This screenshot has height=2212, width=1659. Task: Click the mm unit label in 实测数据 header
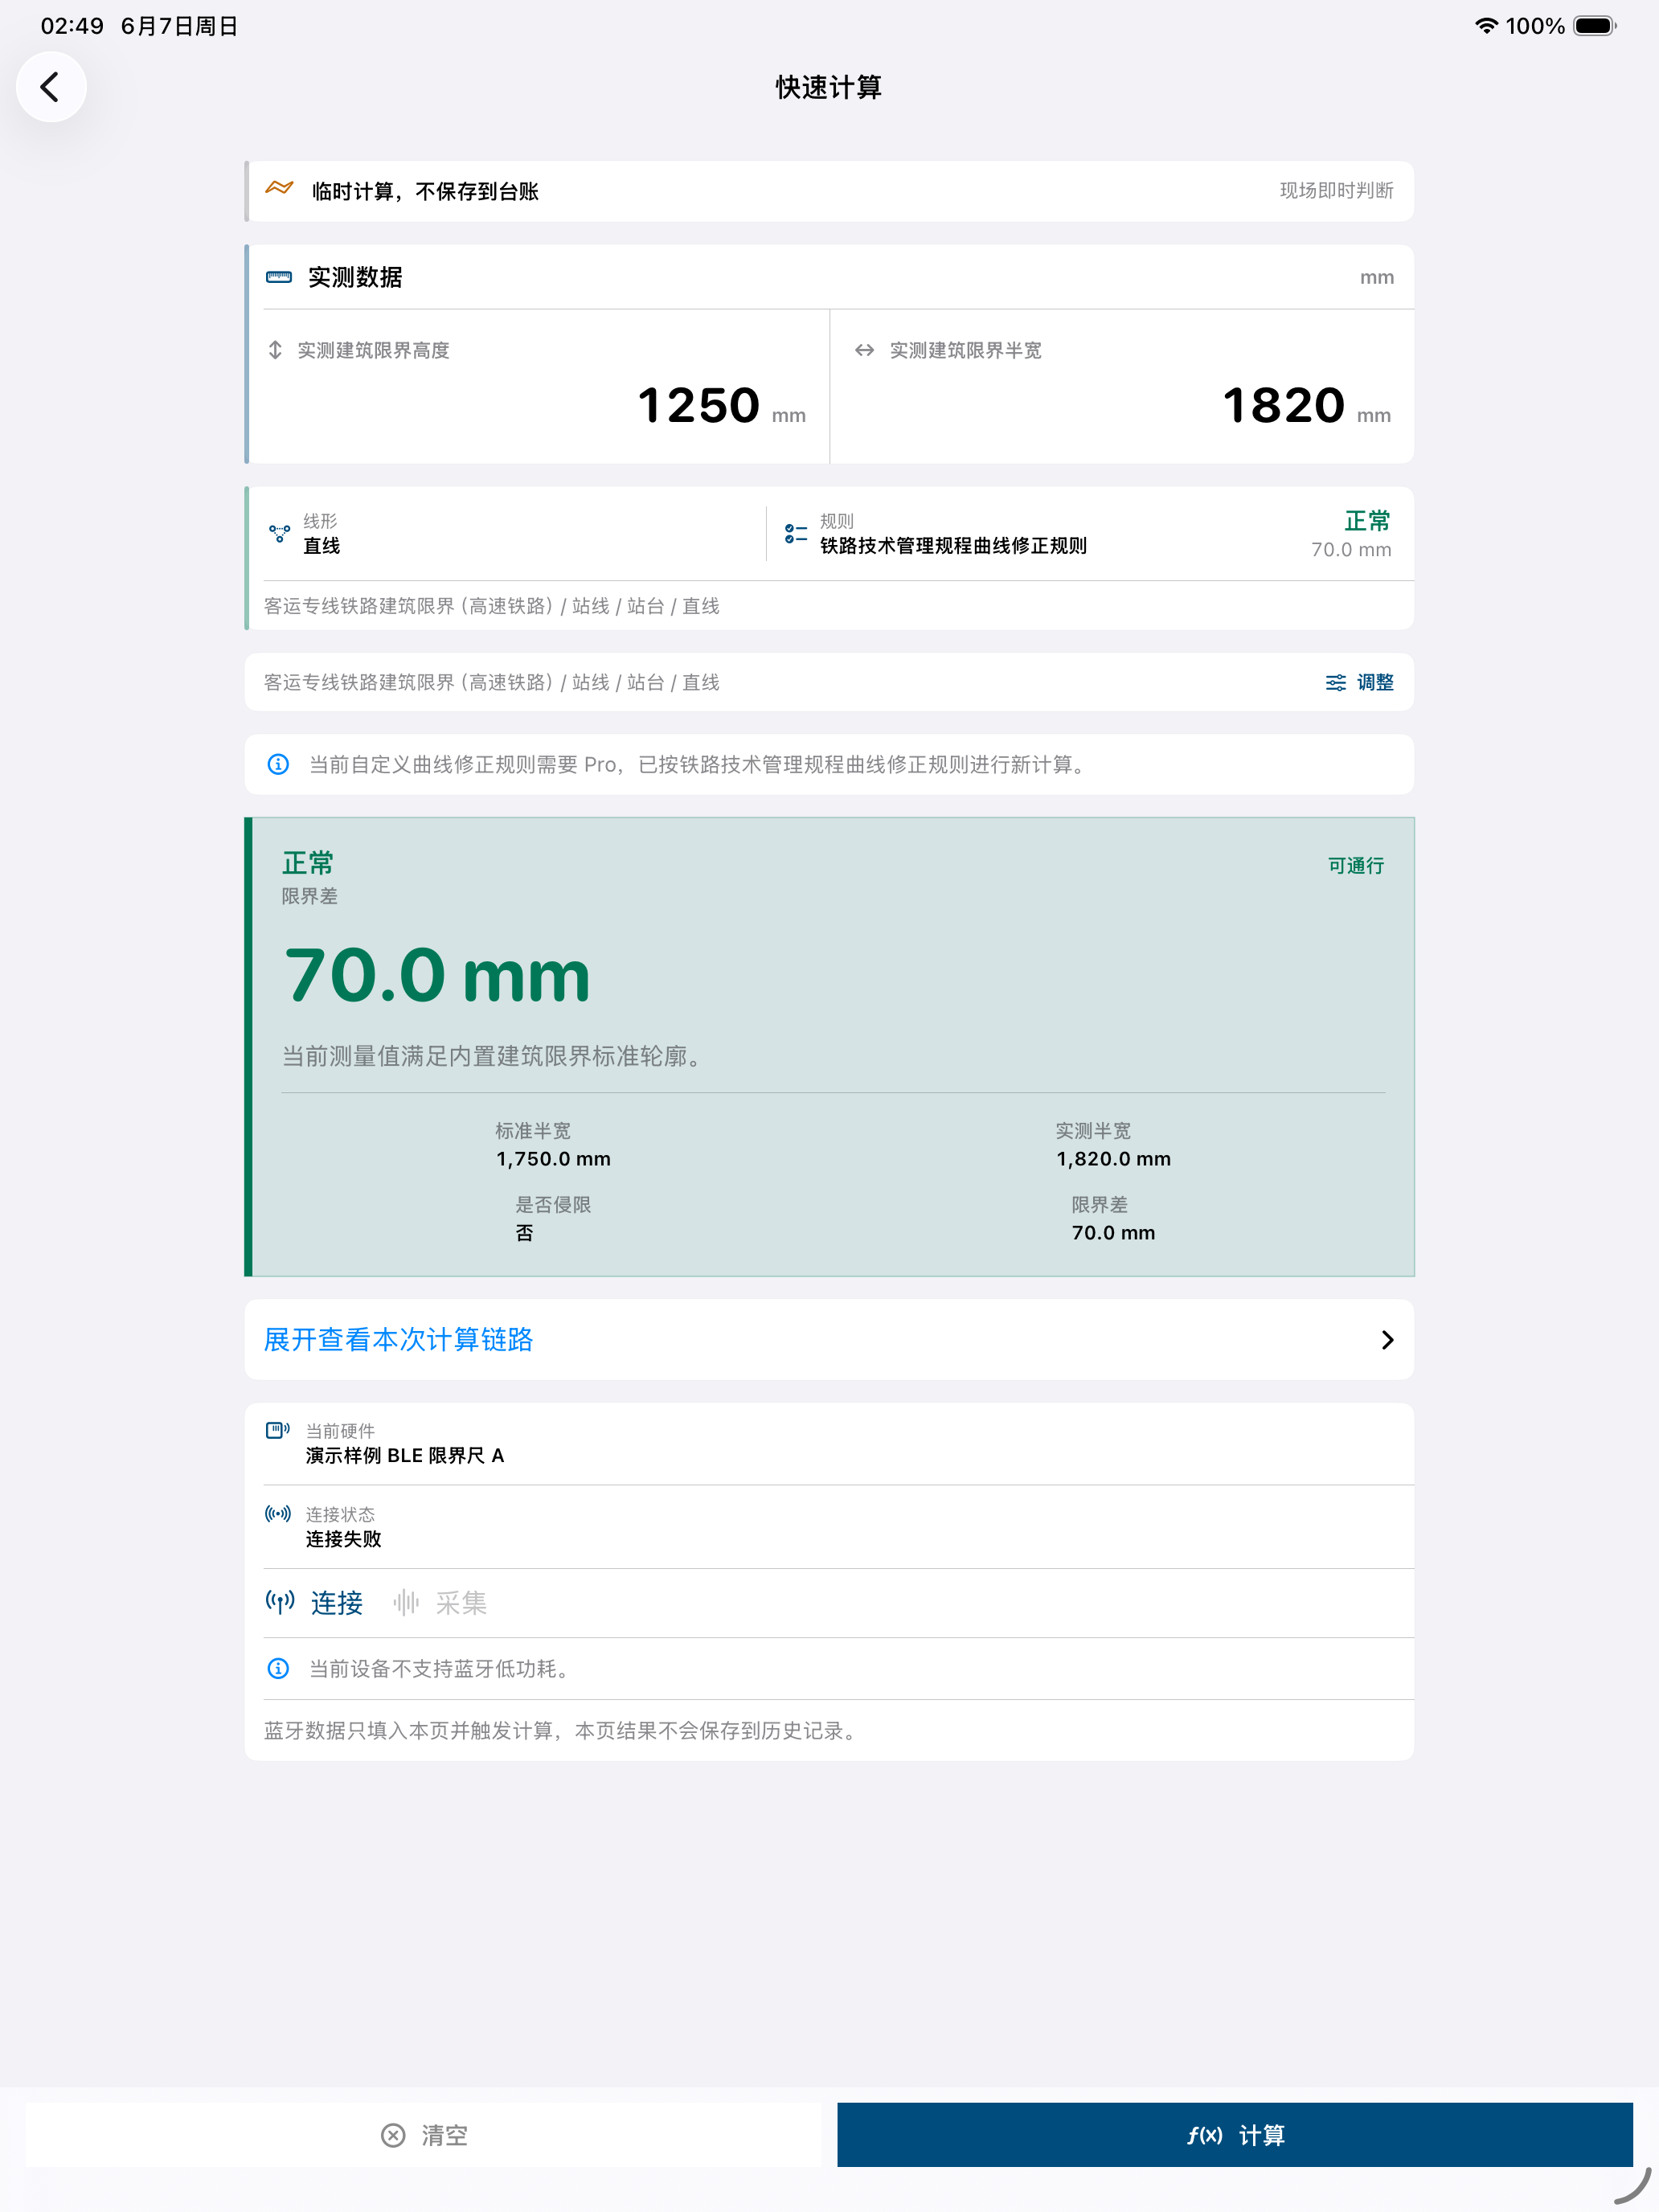1376,278
